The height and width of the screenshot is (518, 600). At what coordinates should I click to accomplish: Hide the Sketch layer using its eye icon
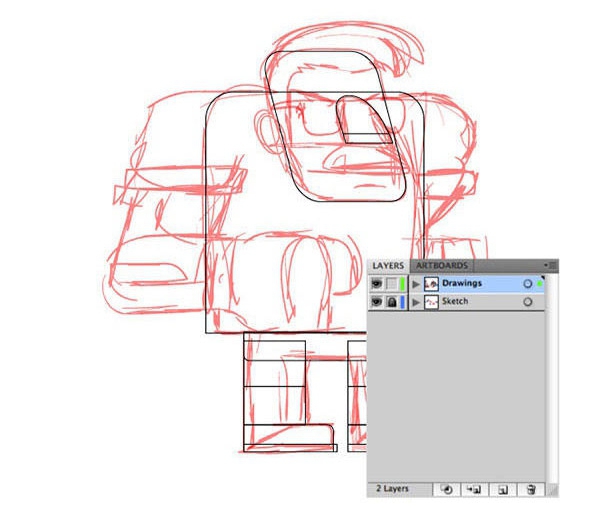point(377,302)
